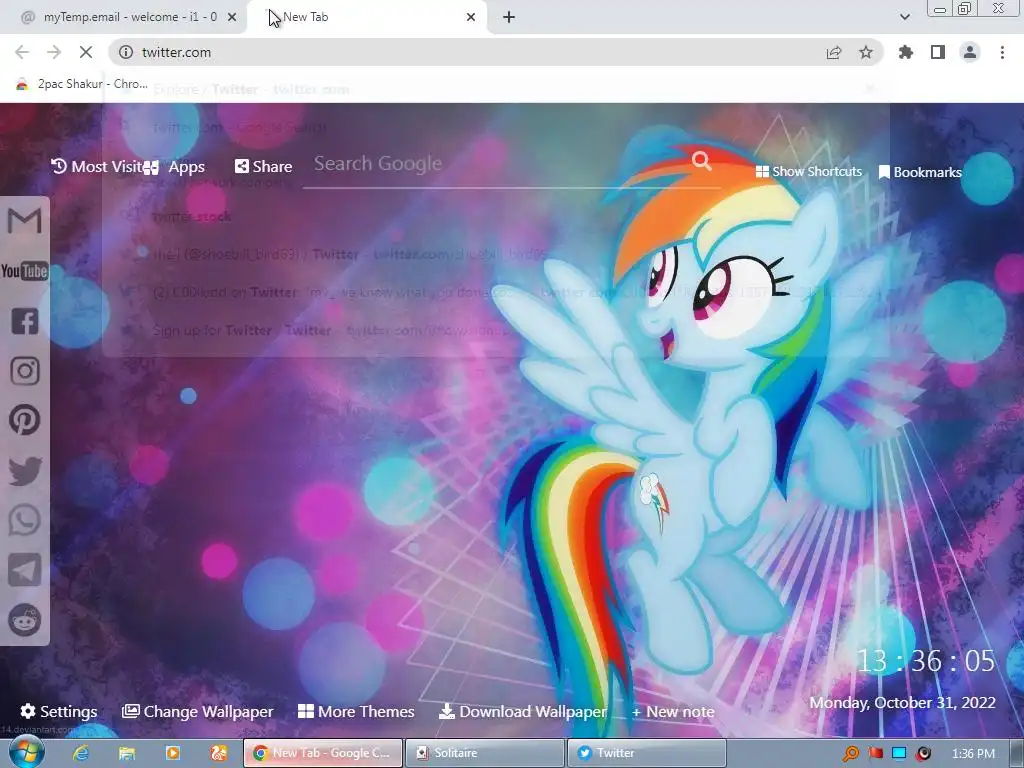The width and height of the screenshot is (1024, 768).
Task: Go forward in browser history
Action: tap(54, 52)
